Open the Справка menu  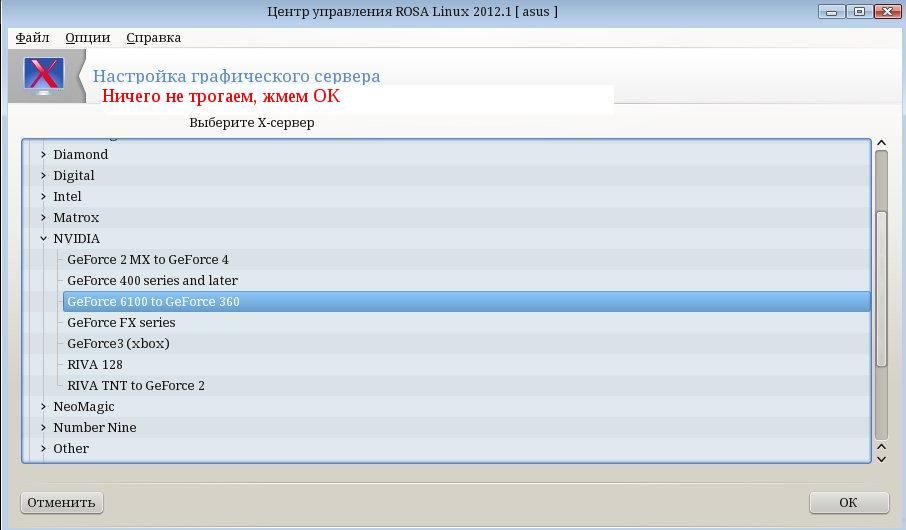[153, 38]
